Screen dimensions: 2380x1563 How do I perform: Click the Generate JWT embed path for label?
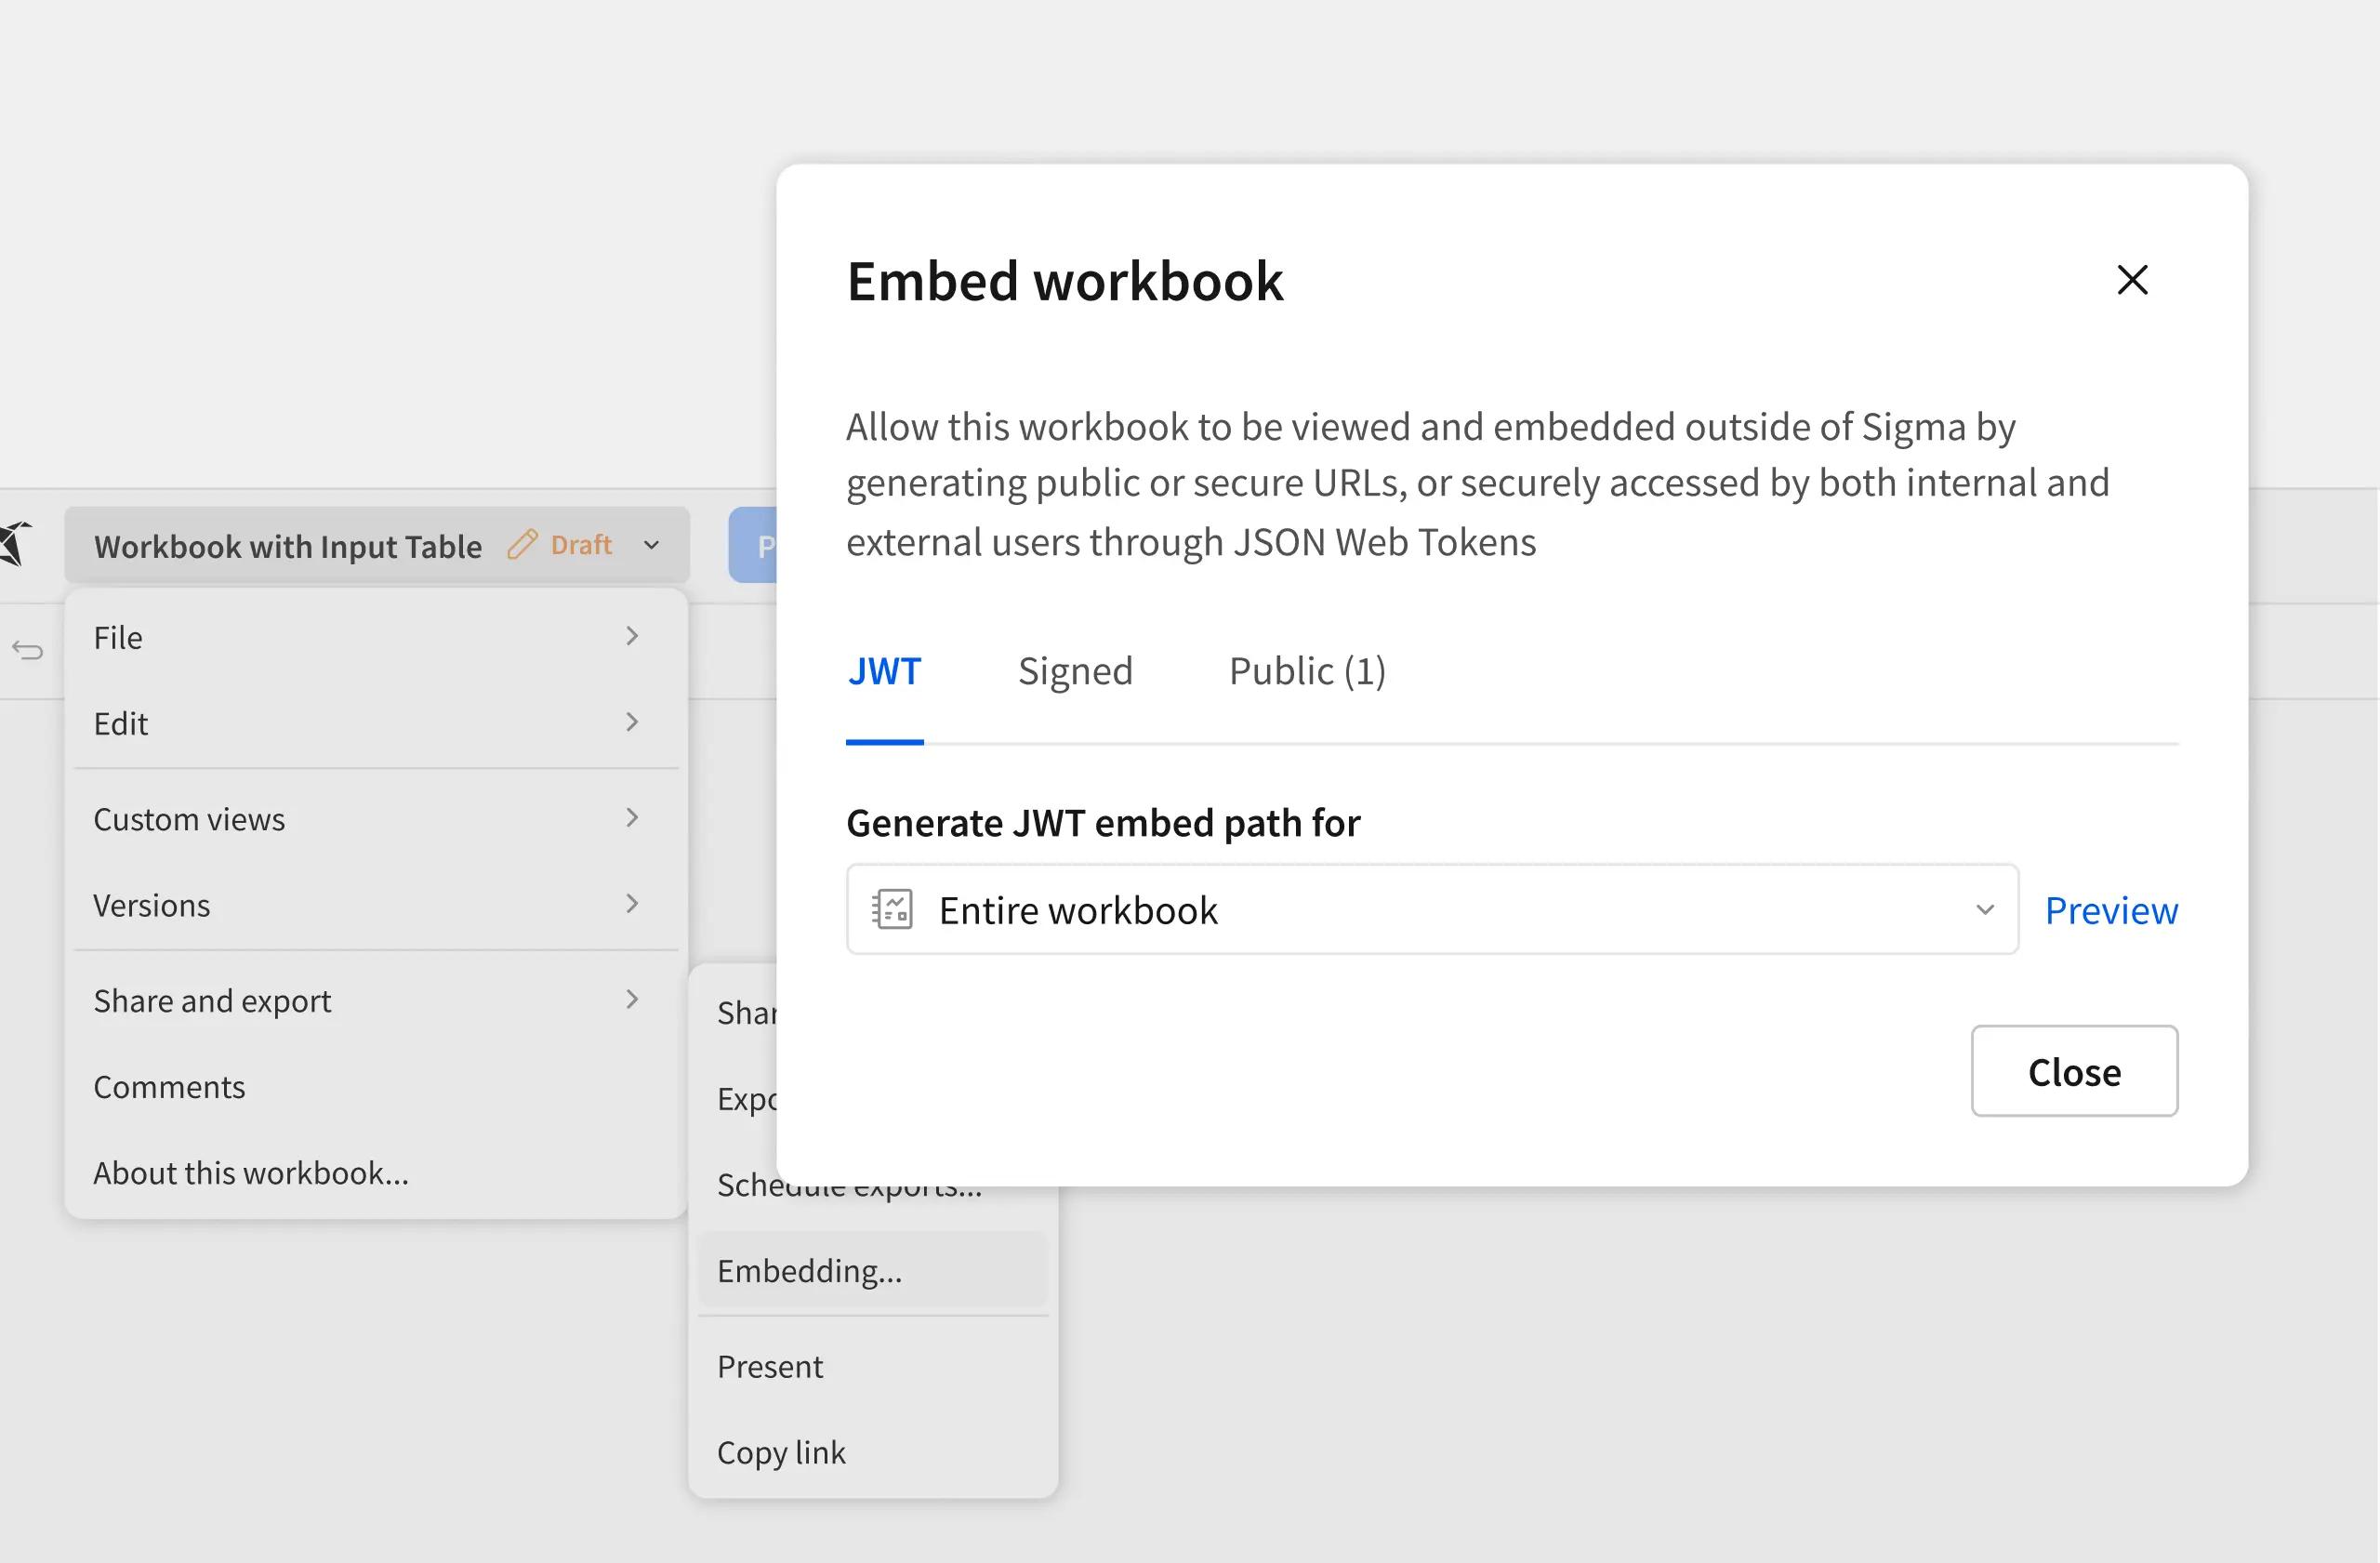click(1103, 823)
